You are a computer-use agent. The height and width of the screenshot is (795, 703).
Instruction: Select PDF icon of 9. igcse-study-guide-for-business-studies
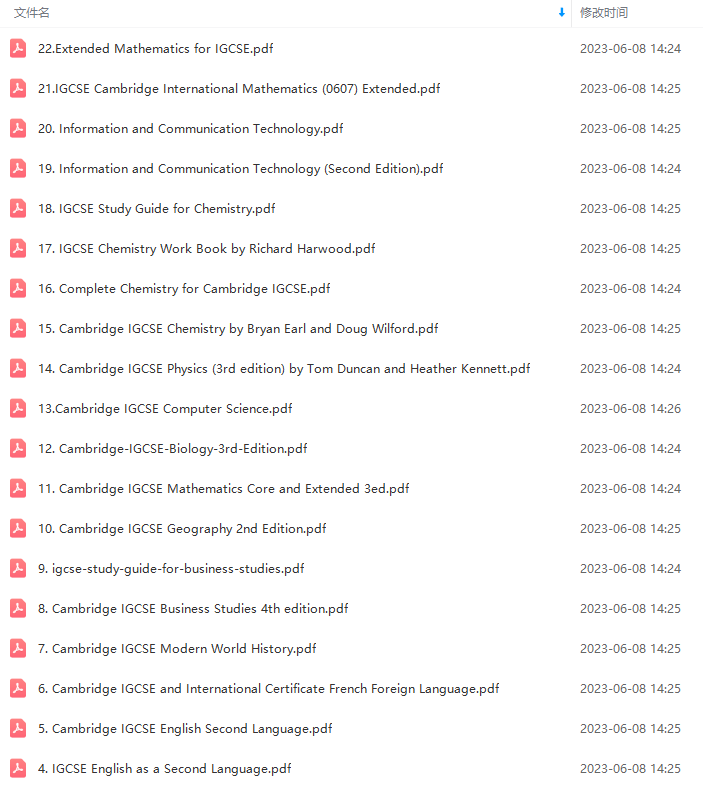click(x=18, y=568)
